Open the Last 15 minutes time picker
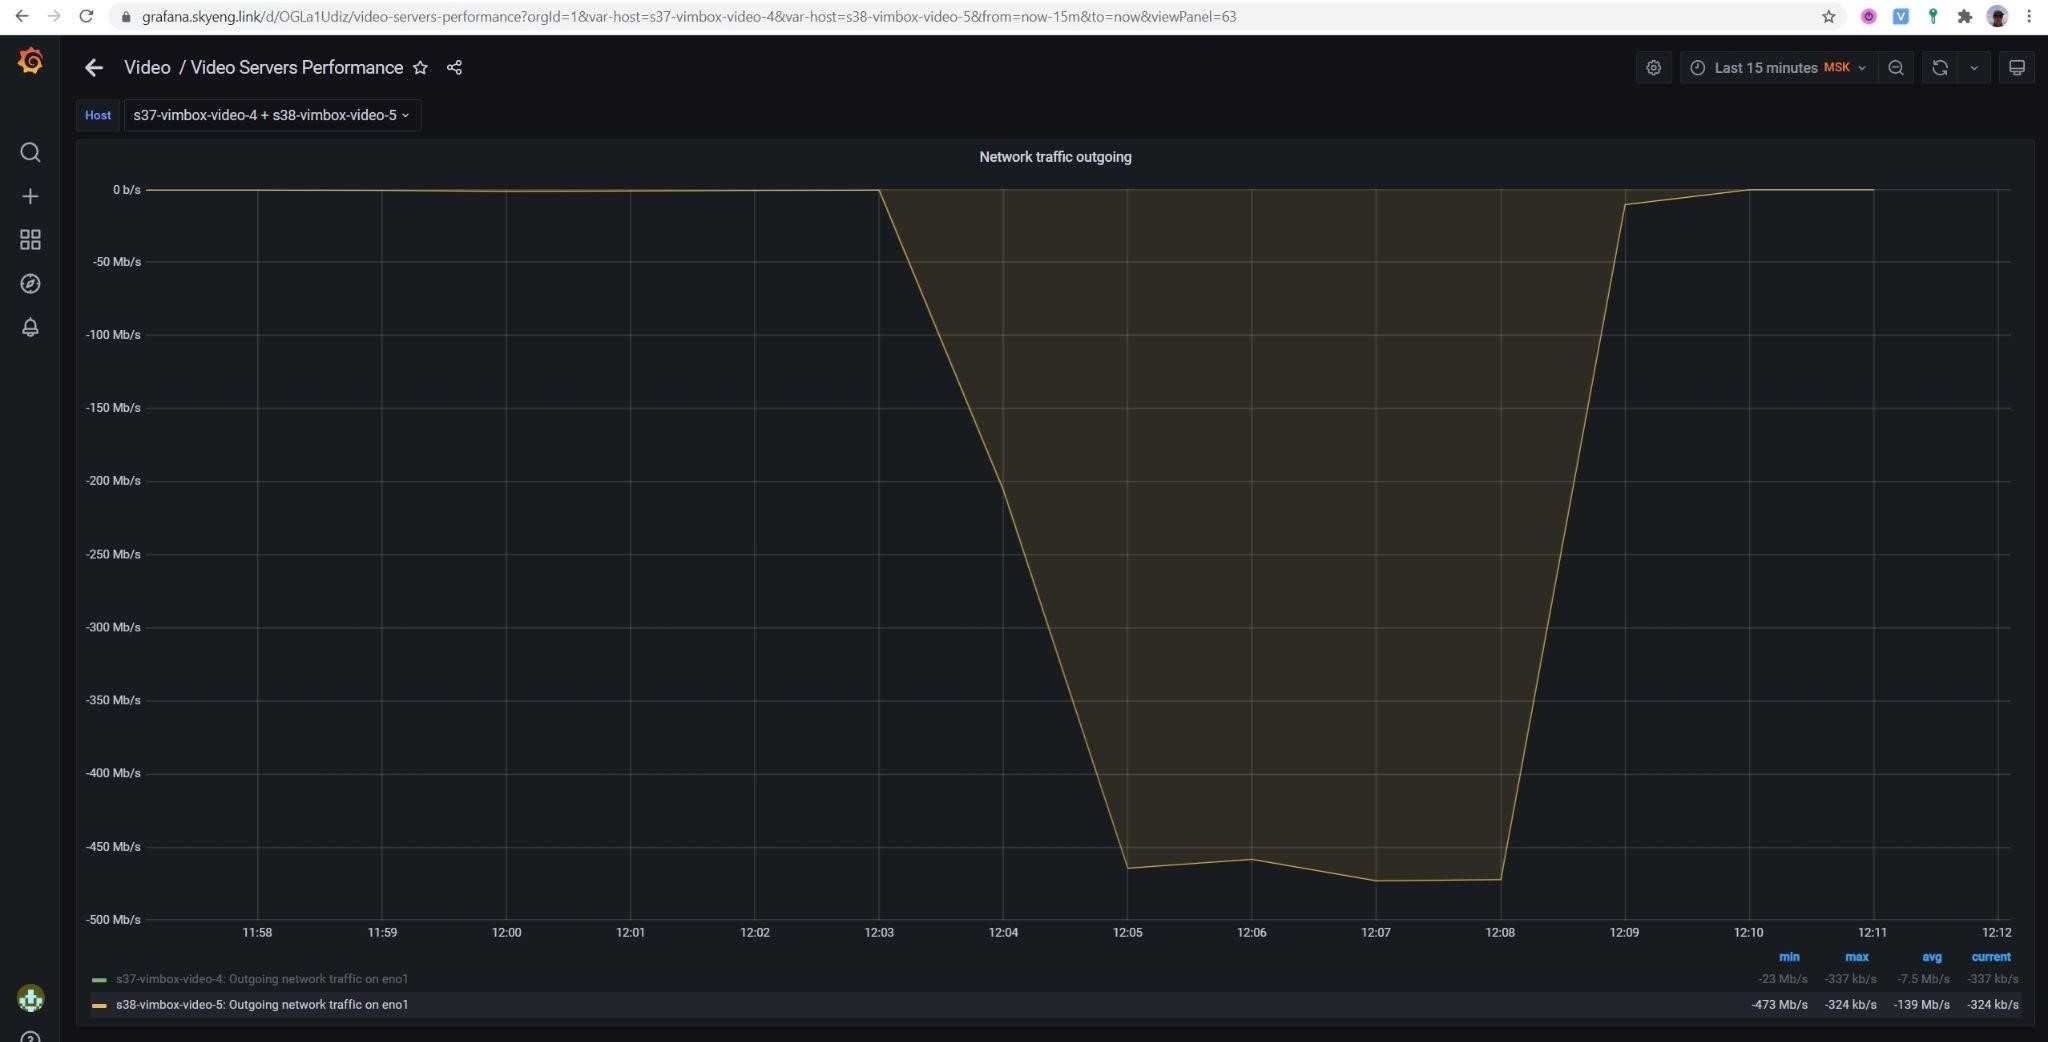The image size is (2048, 1042). pos(1777,68)
